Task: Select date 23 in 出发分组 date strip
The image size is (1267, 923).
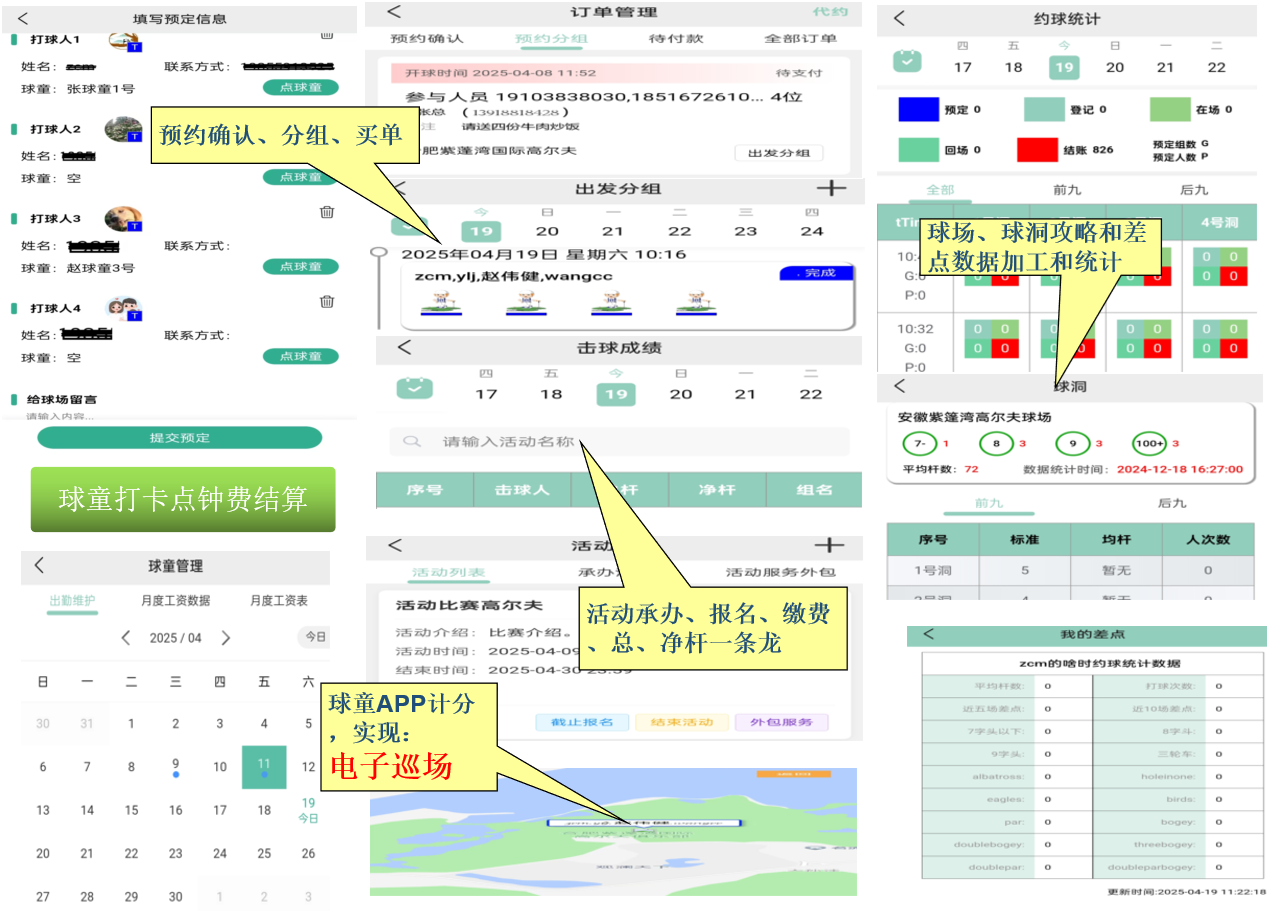Action: [x=746, y=230]
